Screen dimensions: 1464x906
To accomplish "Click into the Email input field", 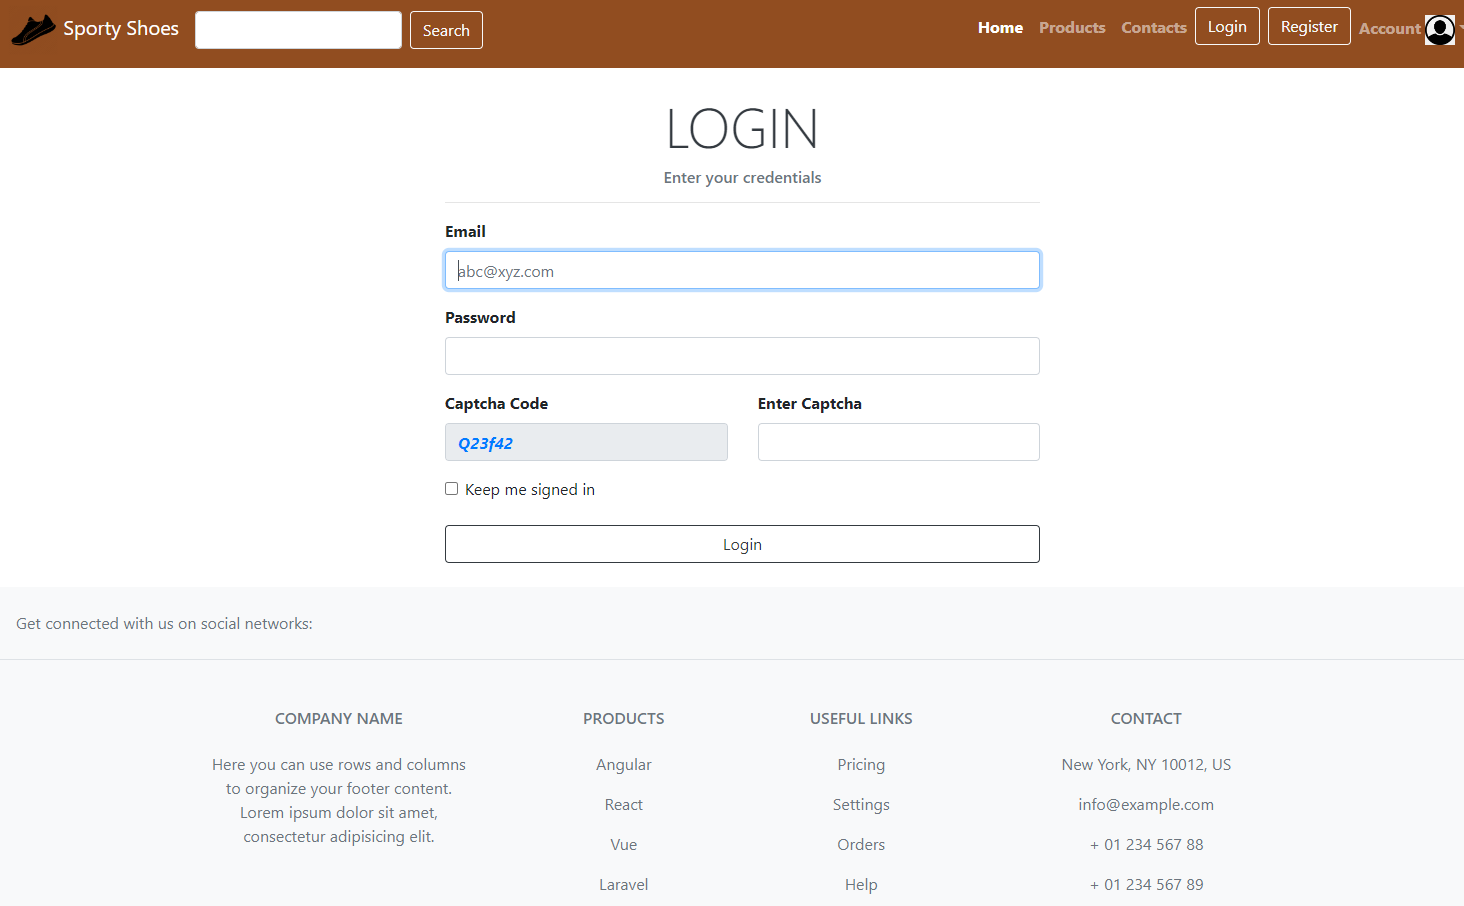I will click(x=742, y=270).
